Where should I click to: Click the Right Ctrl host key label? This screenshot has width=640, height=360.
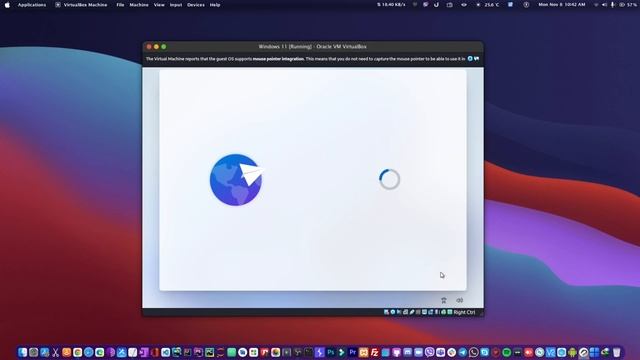464,312
